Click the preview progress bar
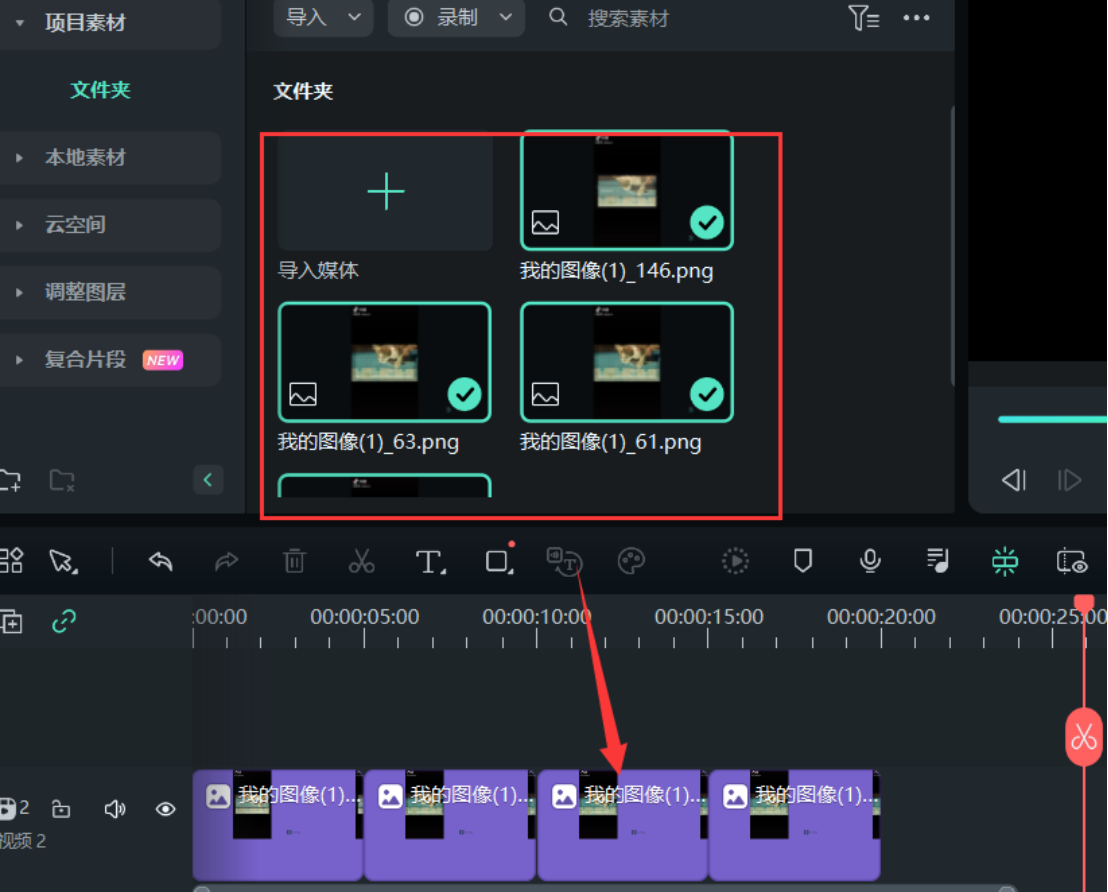Image resolution: width=1108 pixels, height=892 pixels. click(x=1050, y=419)
